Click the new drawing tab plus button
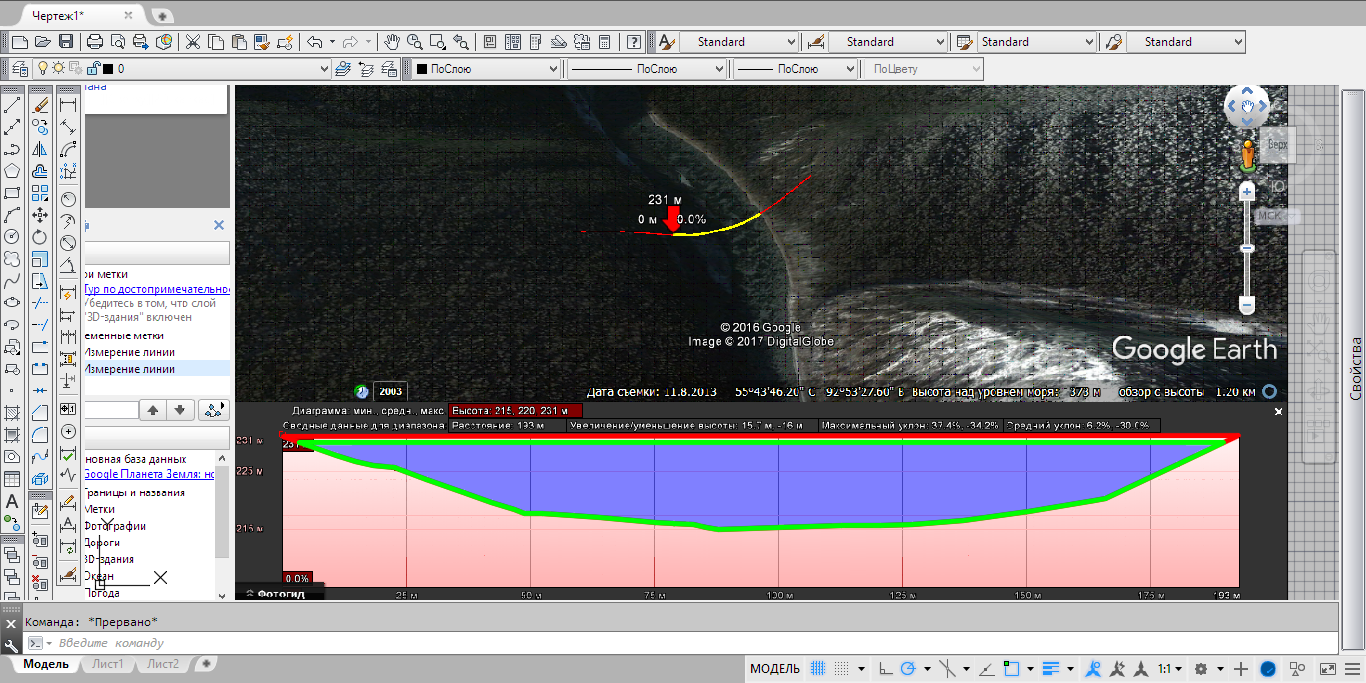 [163, 16]
